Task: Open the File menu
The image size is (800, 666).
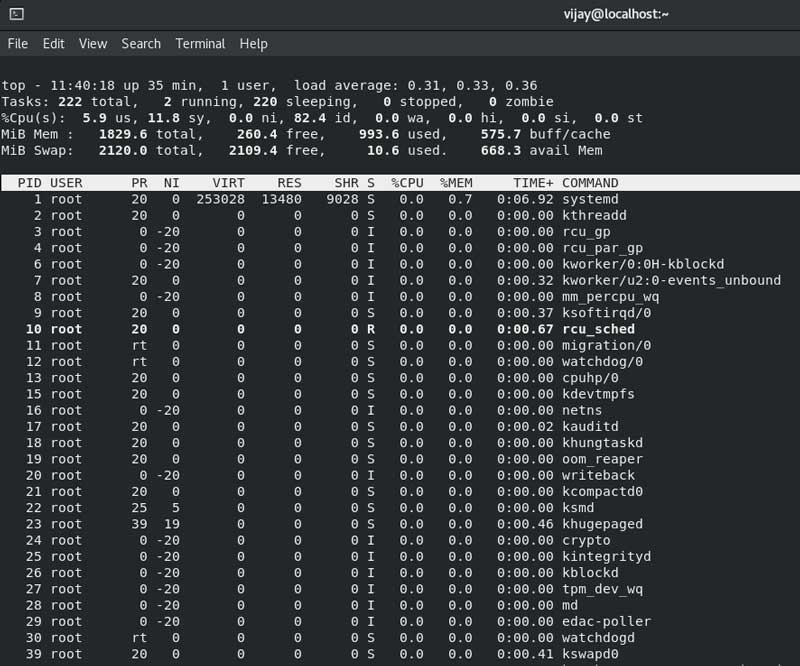Action: click(18, 44)
